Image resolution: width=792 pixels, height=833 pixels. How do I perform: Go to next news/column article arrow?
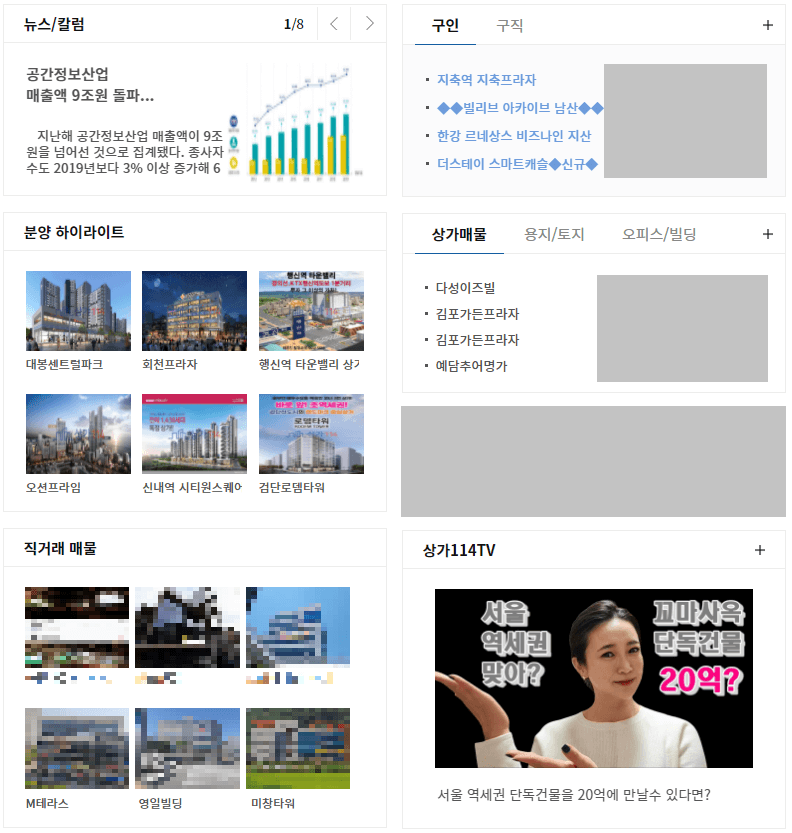pyautogui.click(x=370, y=24)
